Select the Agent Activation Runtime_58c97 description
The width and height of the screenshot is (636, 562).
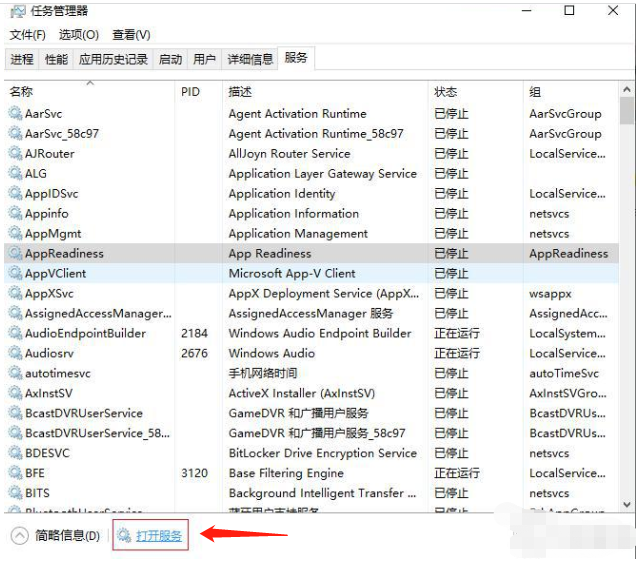click(316, 133)
